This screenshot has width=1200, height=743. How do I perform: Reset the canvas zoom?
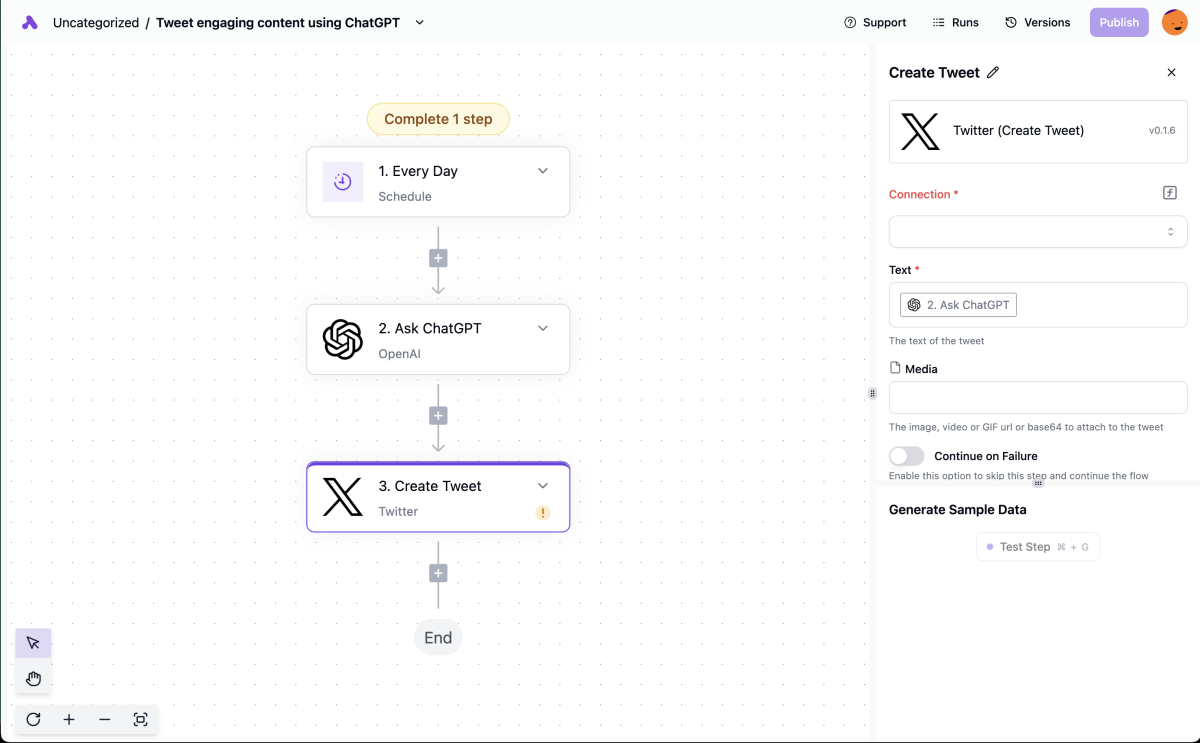pyautogui.click(x=33, y=719)
